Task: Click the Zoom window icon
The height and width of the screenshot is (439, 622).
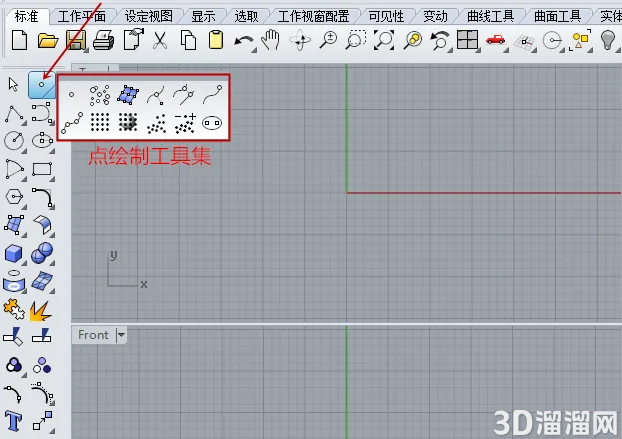Action: (x=356, y=40)
